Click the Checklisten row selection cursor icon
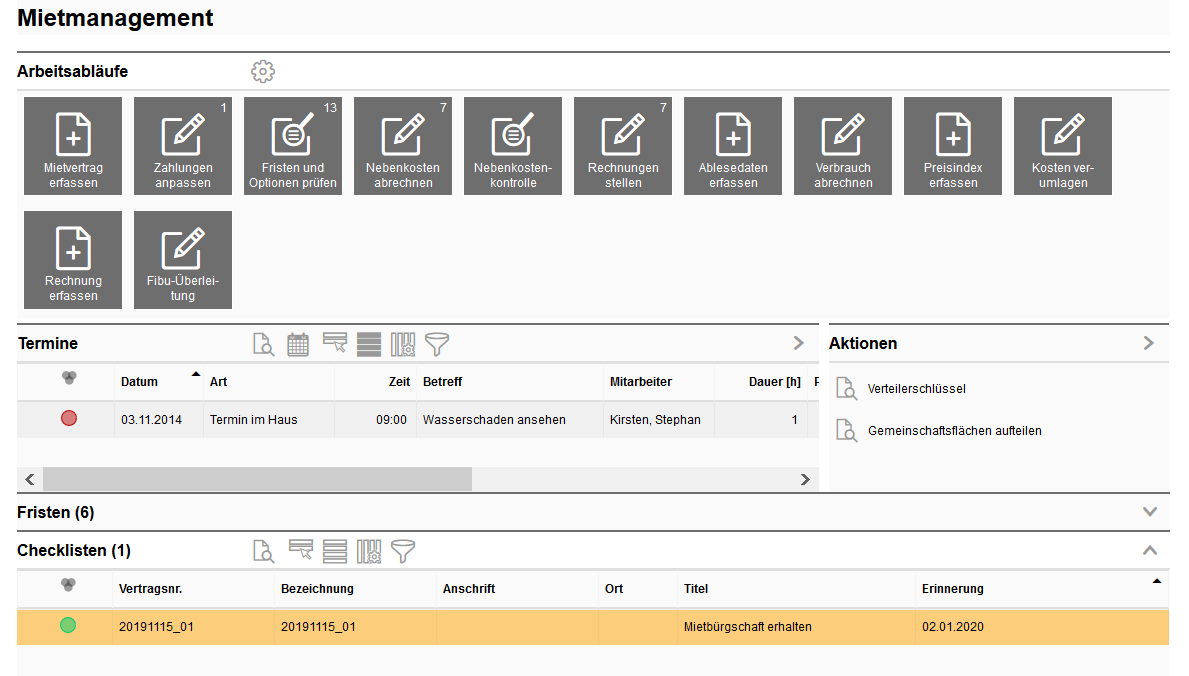 (301, 550)
